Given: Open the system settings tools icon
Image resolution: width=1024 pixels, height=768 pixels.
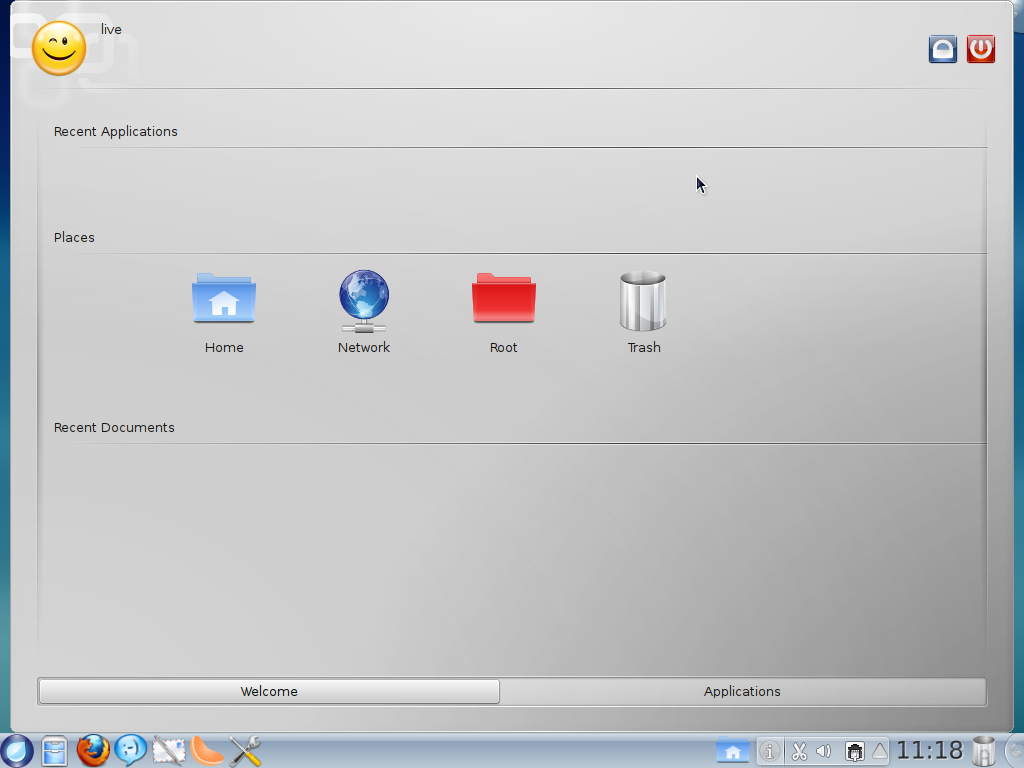Looking at the screenshot, I should point(245,750).
